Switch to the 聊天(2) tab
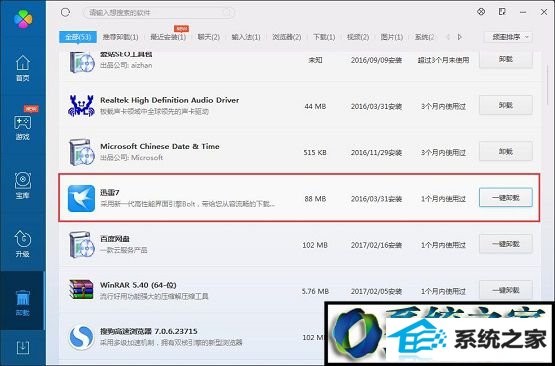Screen dimensions: 555x366 pyautogui.click(x=209, y=37)
